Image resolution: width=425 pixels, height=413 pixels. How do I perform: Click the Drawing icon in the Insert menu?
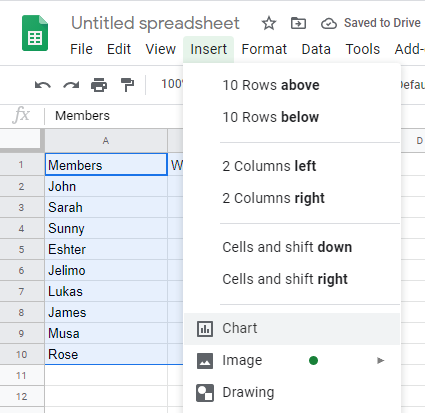[205, 393]
